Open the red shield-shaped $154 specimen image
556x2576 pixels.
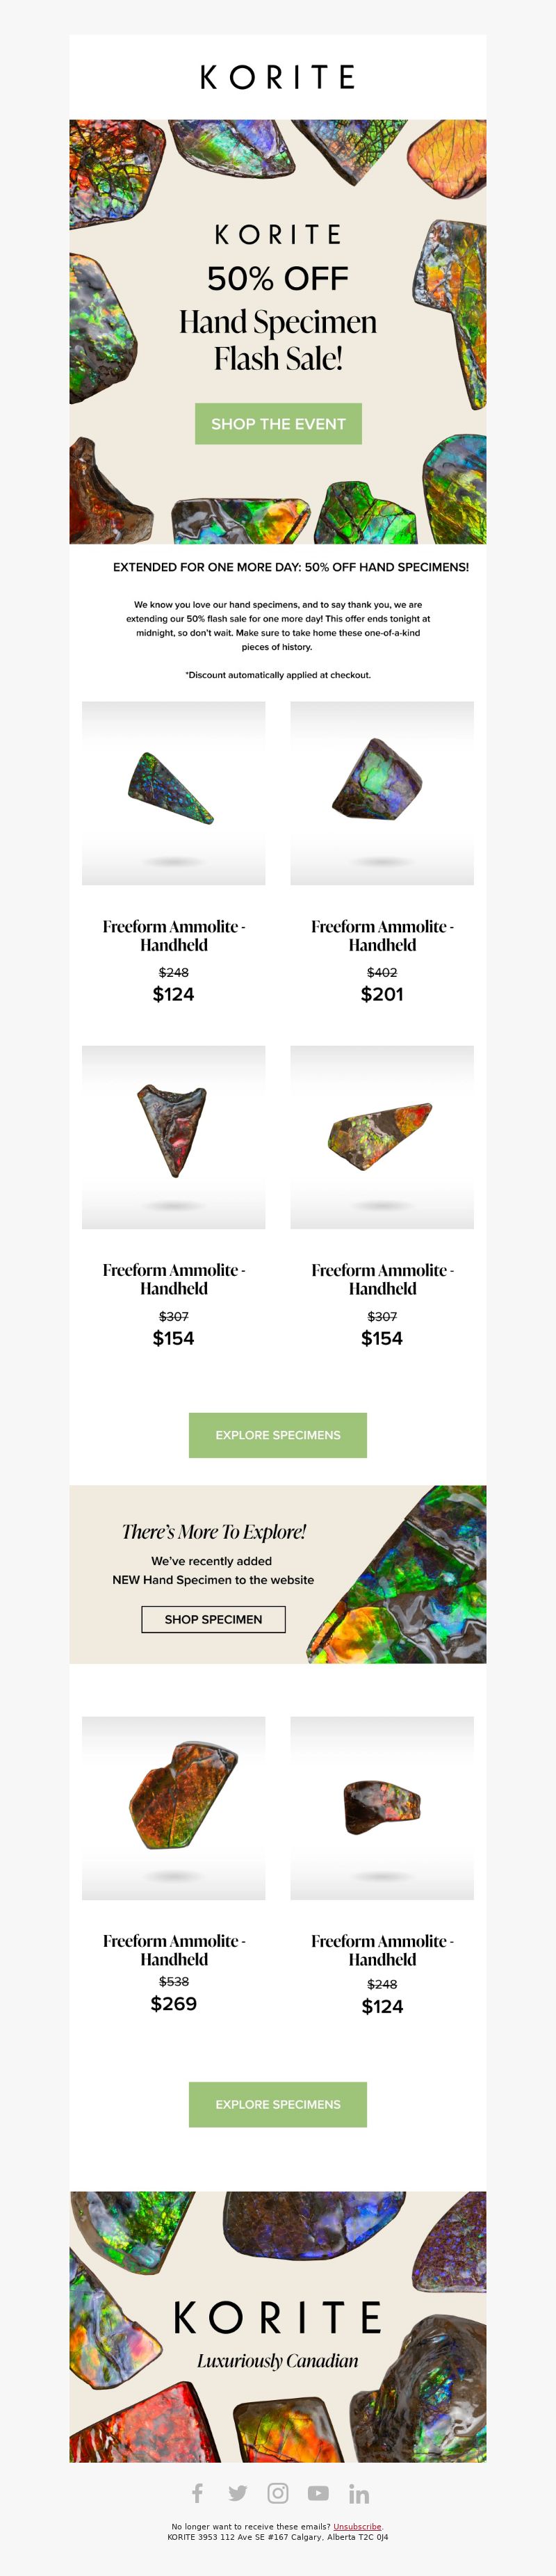point(174,1137)
